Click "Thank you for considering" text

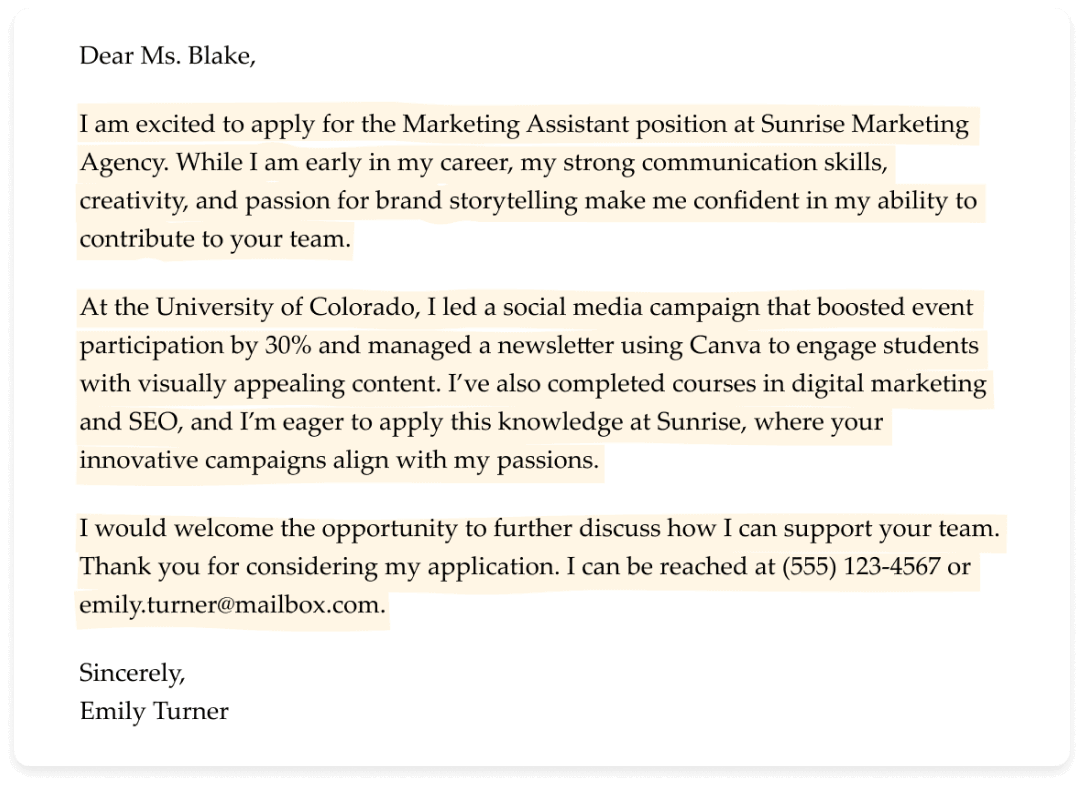pos(213,566)
